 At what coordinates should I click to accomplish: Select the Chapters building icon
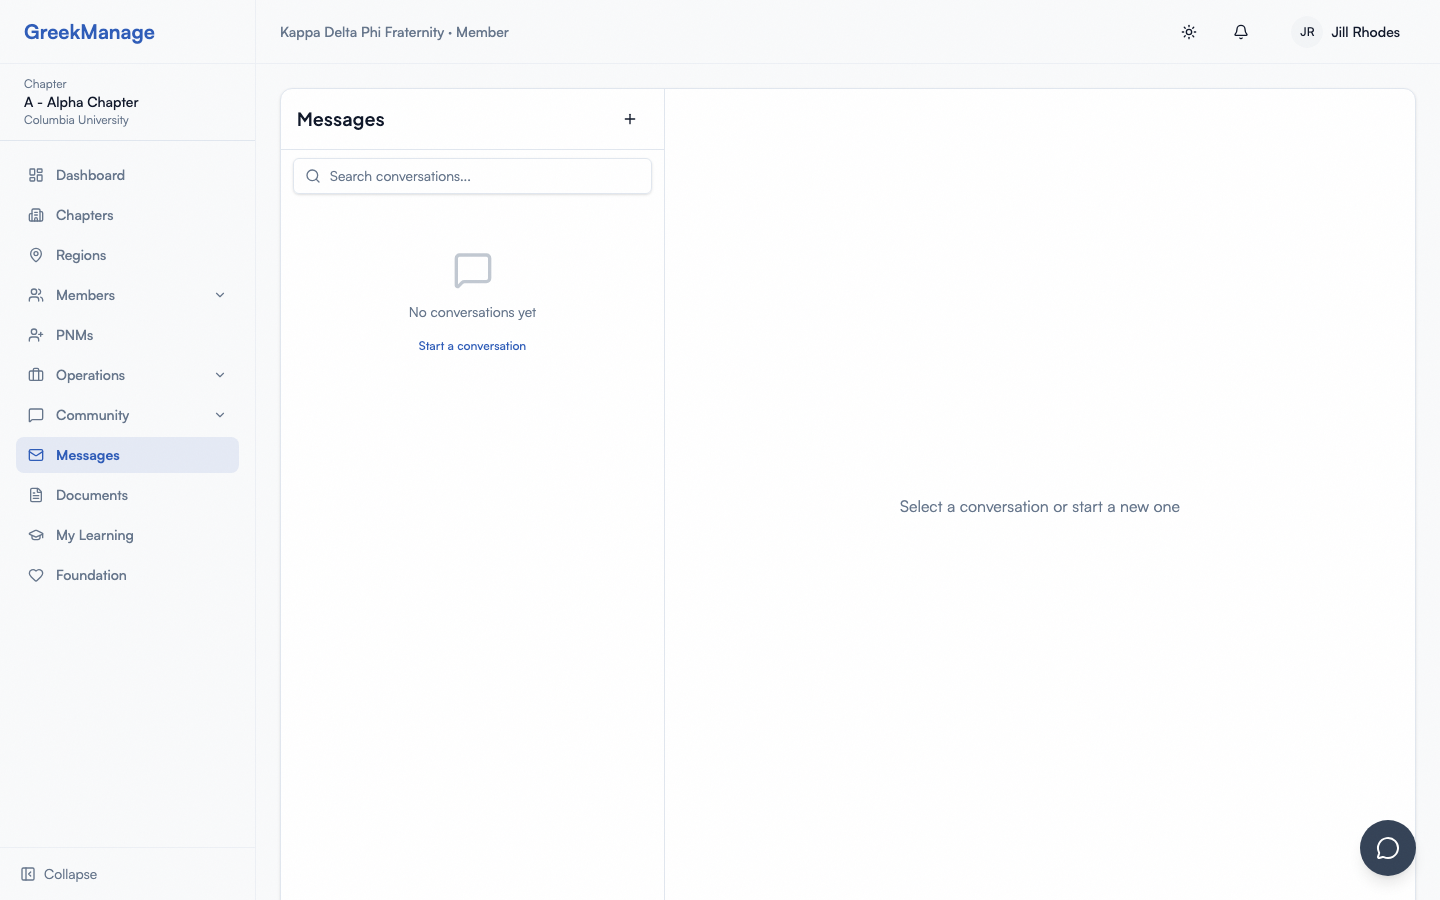pos(36,215)
